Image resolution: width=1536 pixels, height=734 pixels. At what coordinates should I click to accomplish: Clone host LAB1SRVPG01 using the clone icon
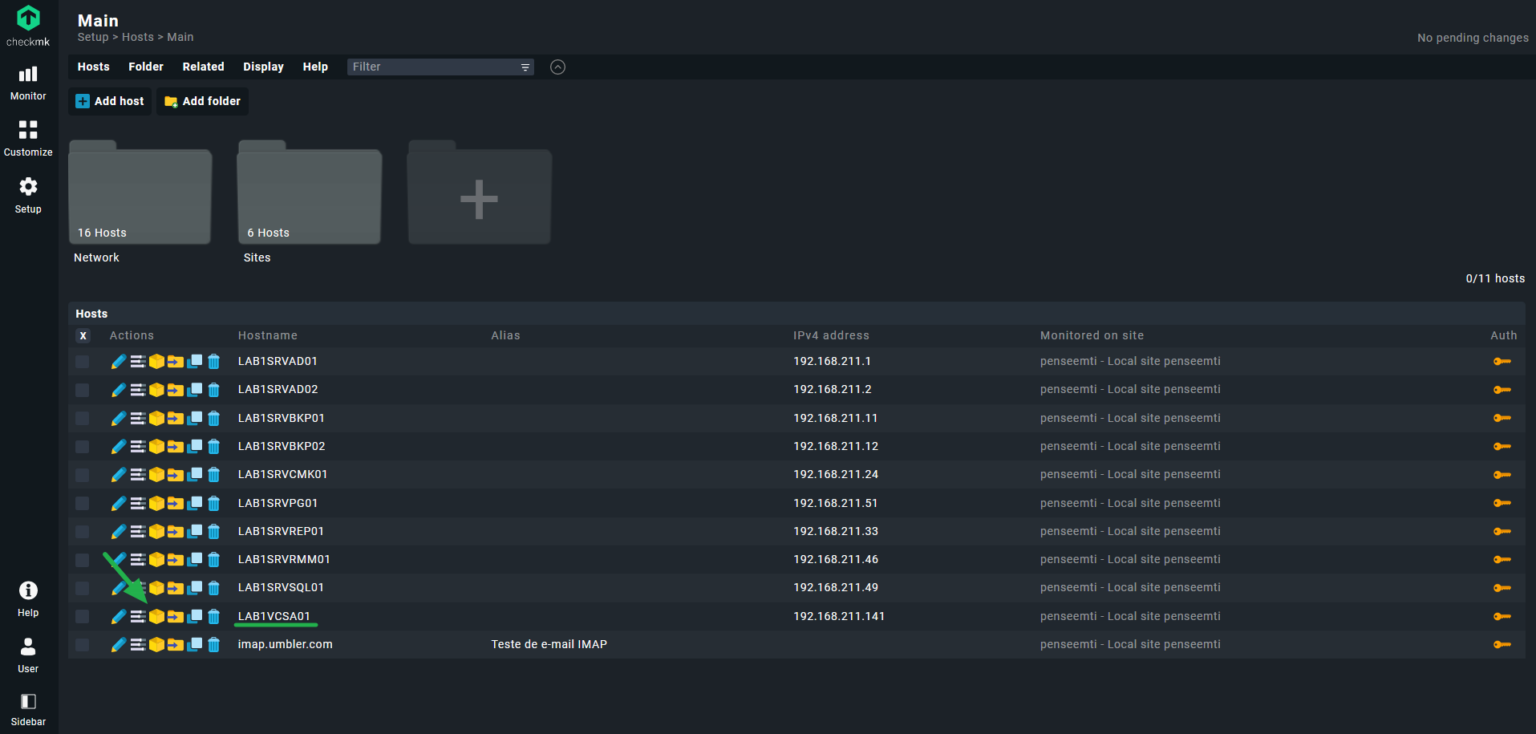pos(195,503)
